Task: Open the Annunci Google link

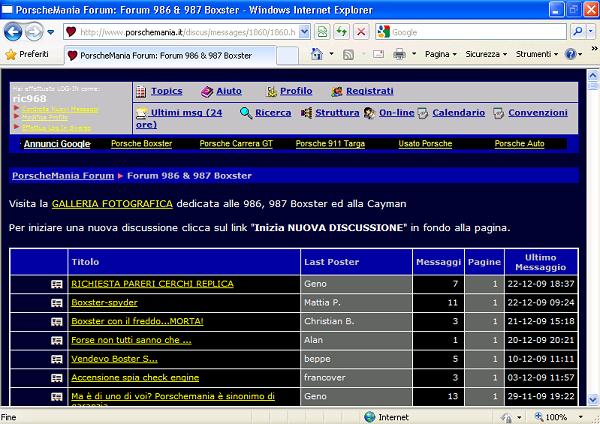Action: tap(57, 144)
